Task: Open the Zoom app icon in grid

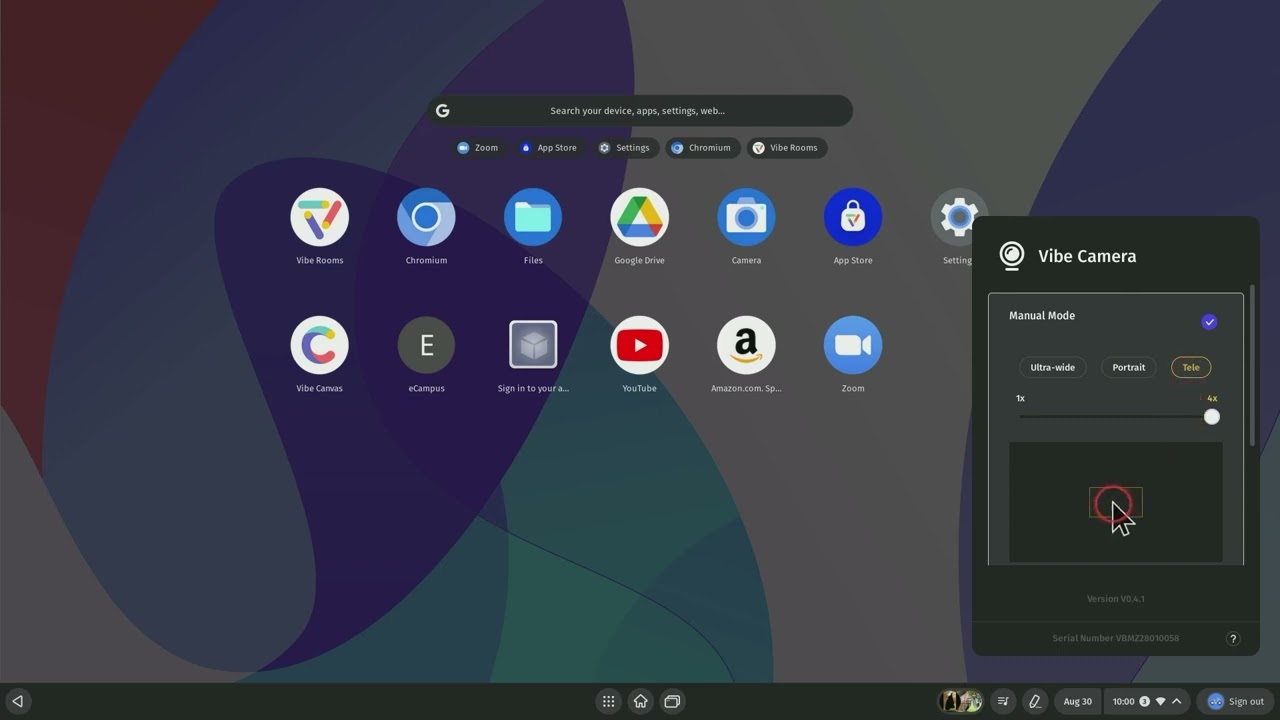Action: 852,345
